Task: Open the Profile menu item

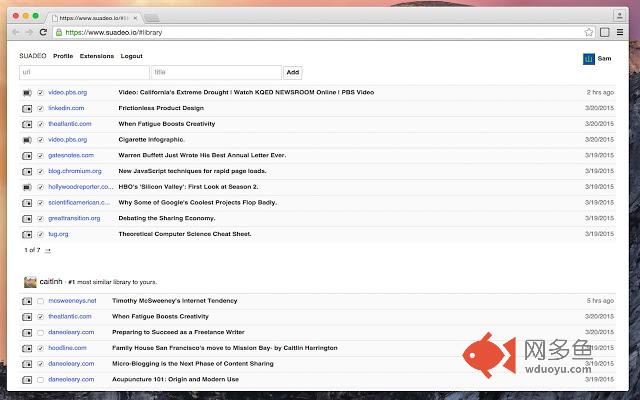Action: point(63,56)
